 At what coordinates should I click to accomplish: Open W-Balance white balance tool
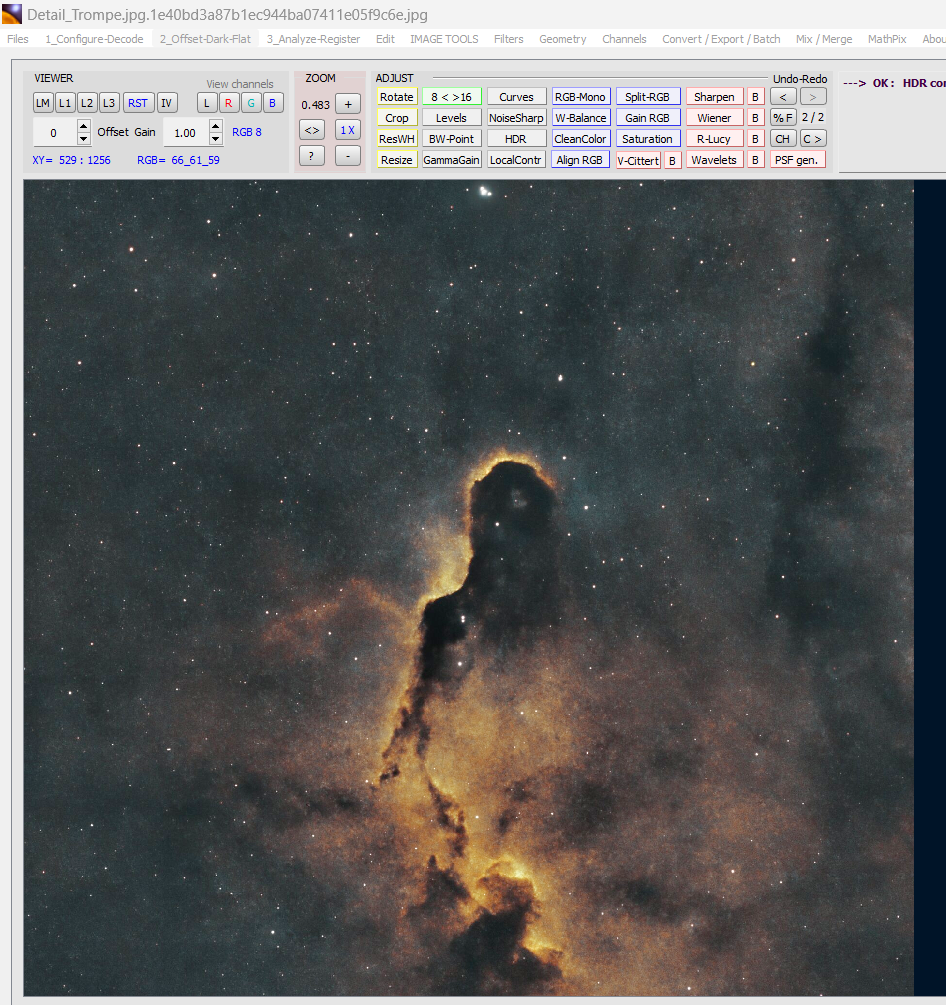tap(580, 118)
